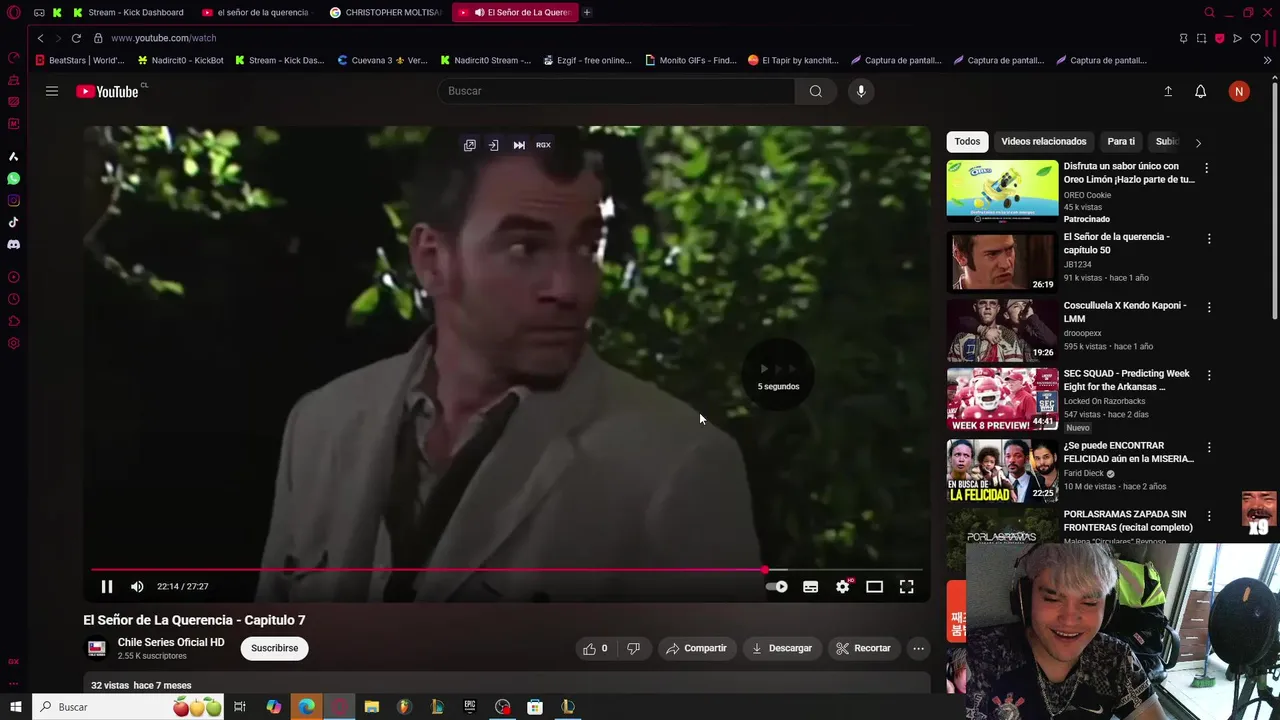Image resolution: width=1280 pixels, height=720 pixels.
Task: Select the Todos filter chip
Action: point(967,141)
